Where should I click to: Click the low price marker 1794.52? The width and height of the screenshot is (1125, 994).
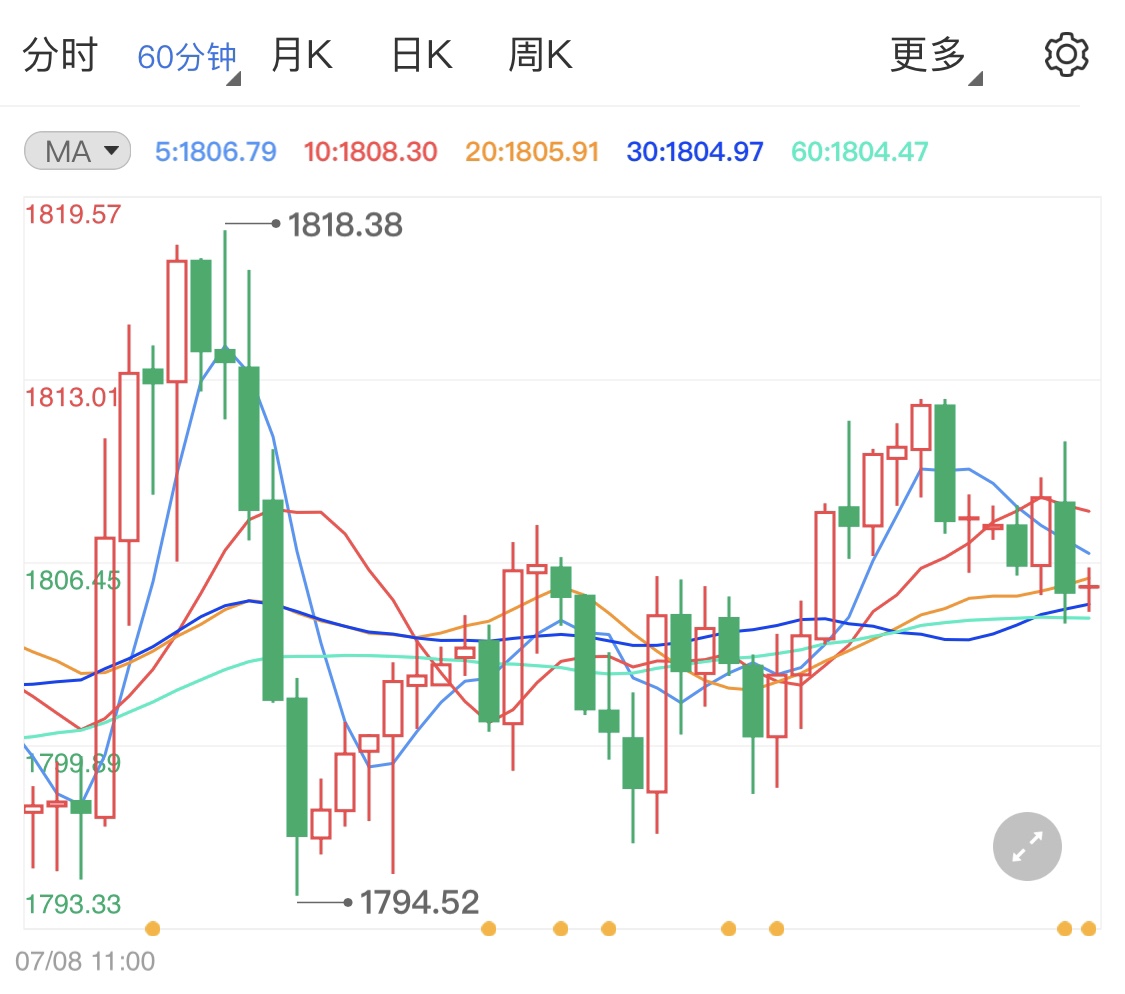(418, 901)
